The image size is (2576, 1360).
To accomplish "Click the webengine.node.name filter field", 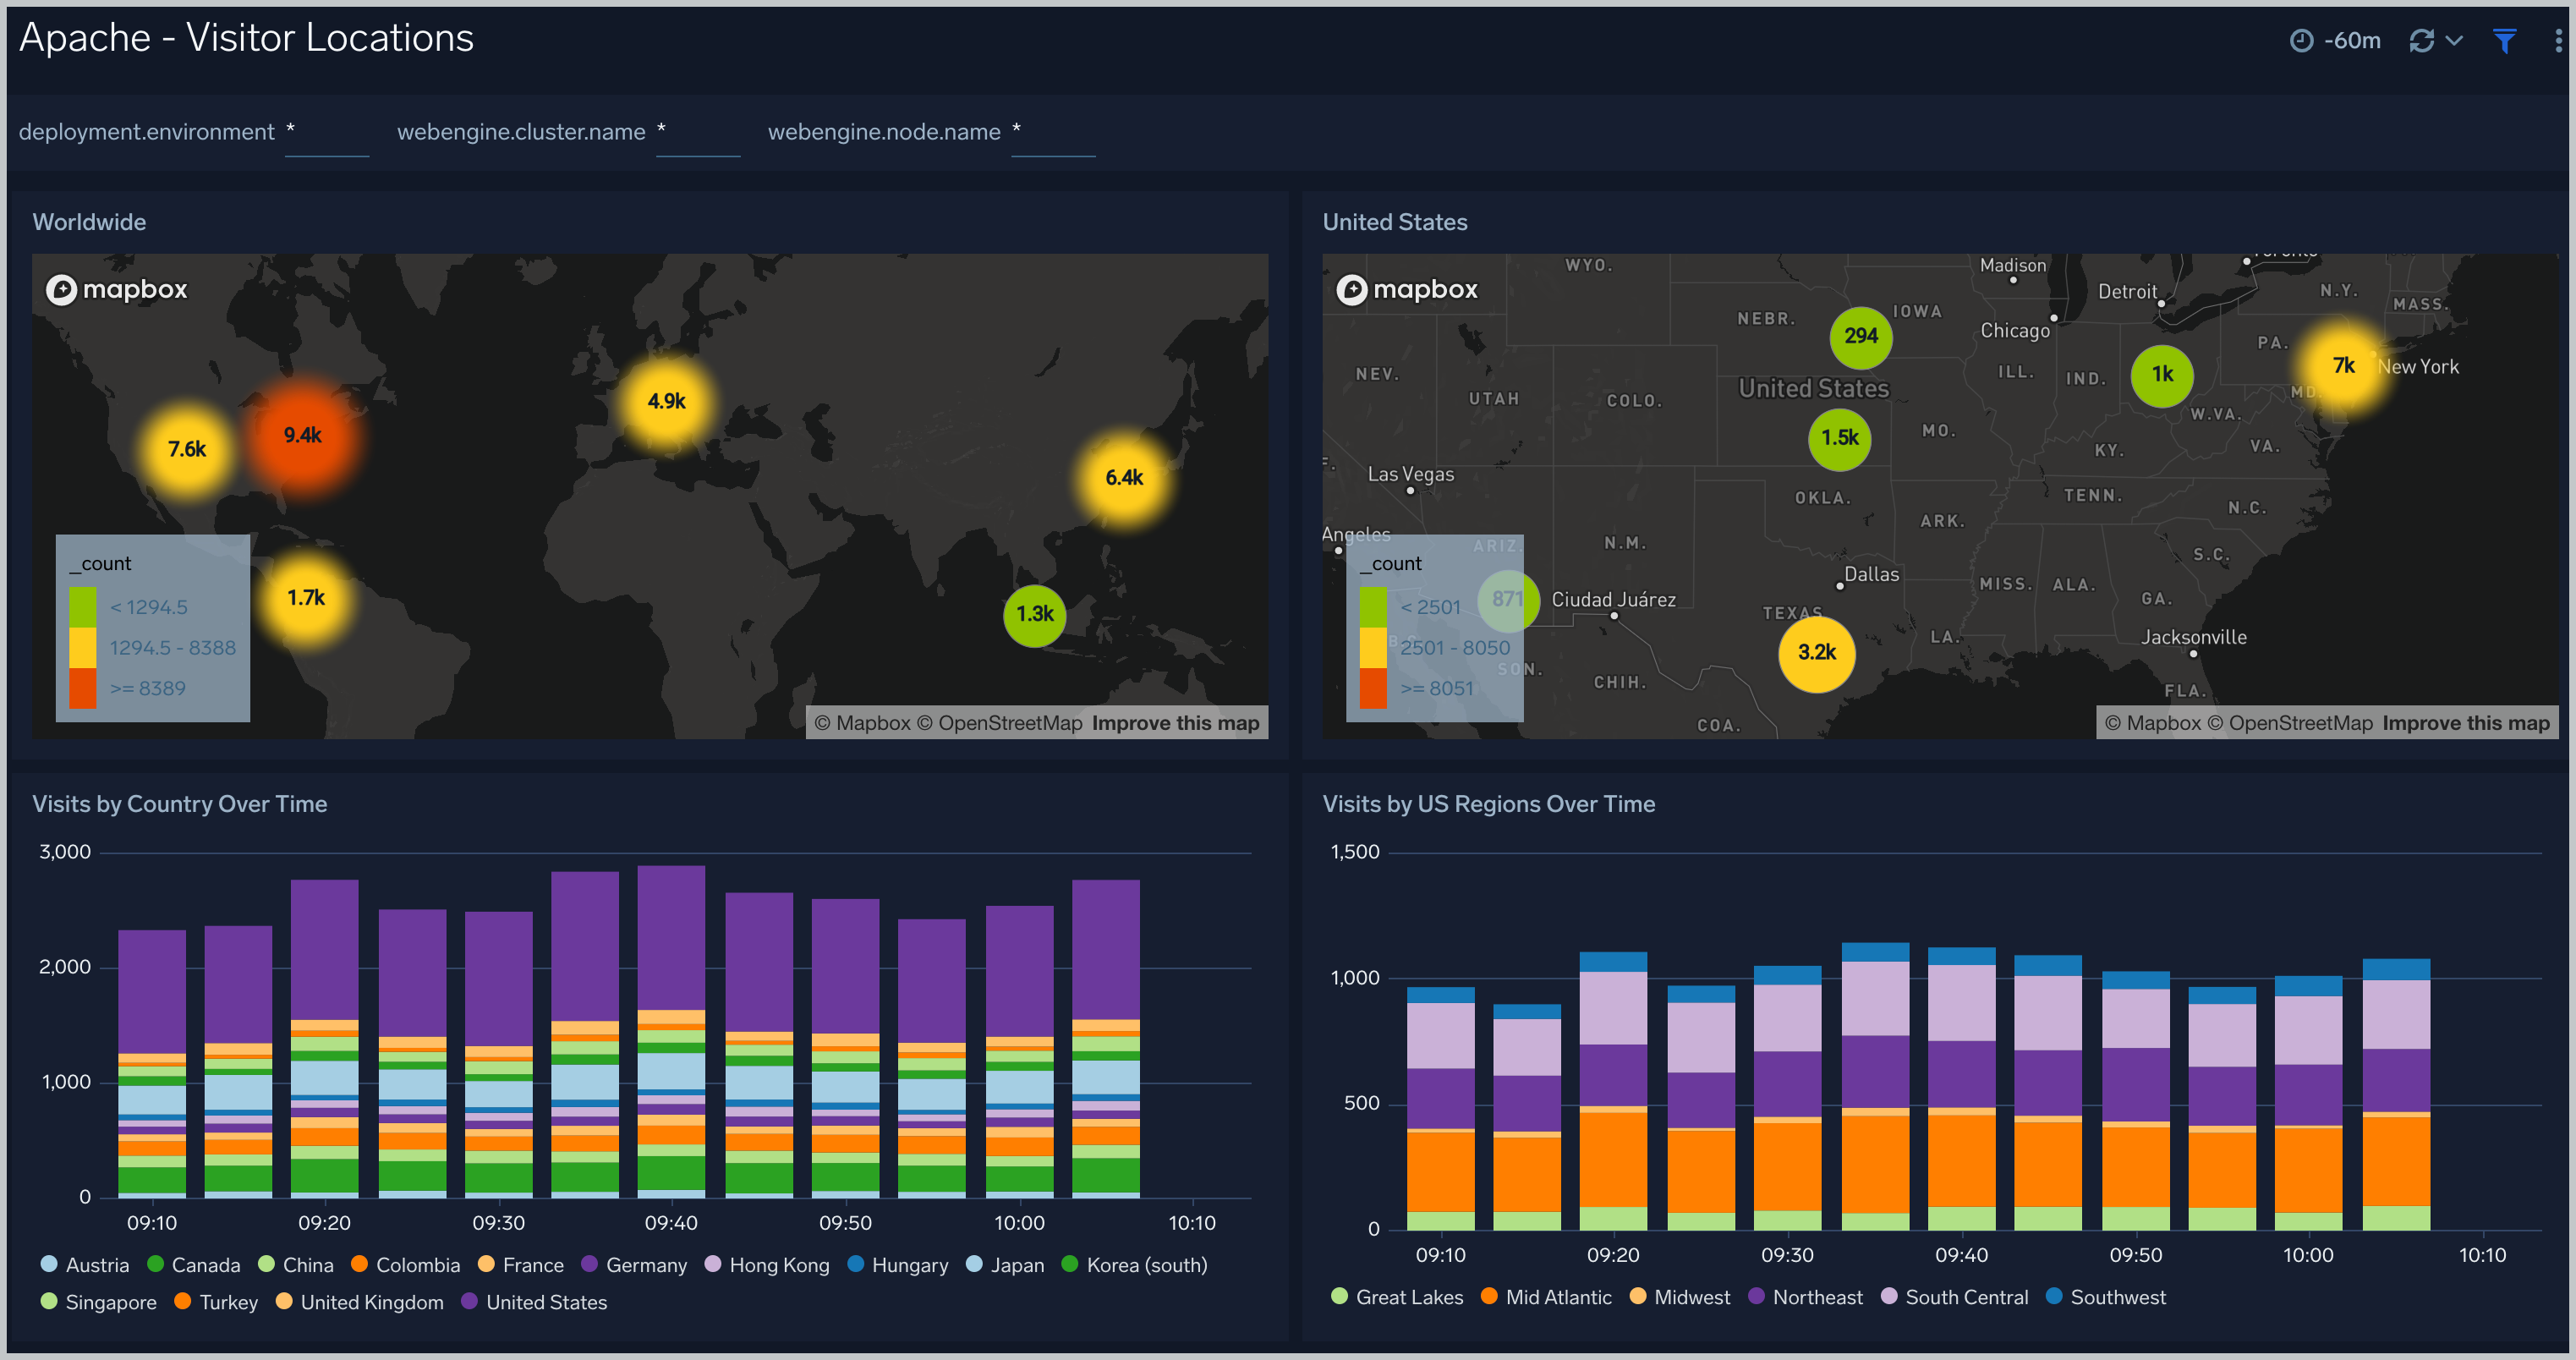I will tap(1053, 133).
